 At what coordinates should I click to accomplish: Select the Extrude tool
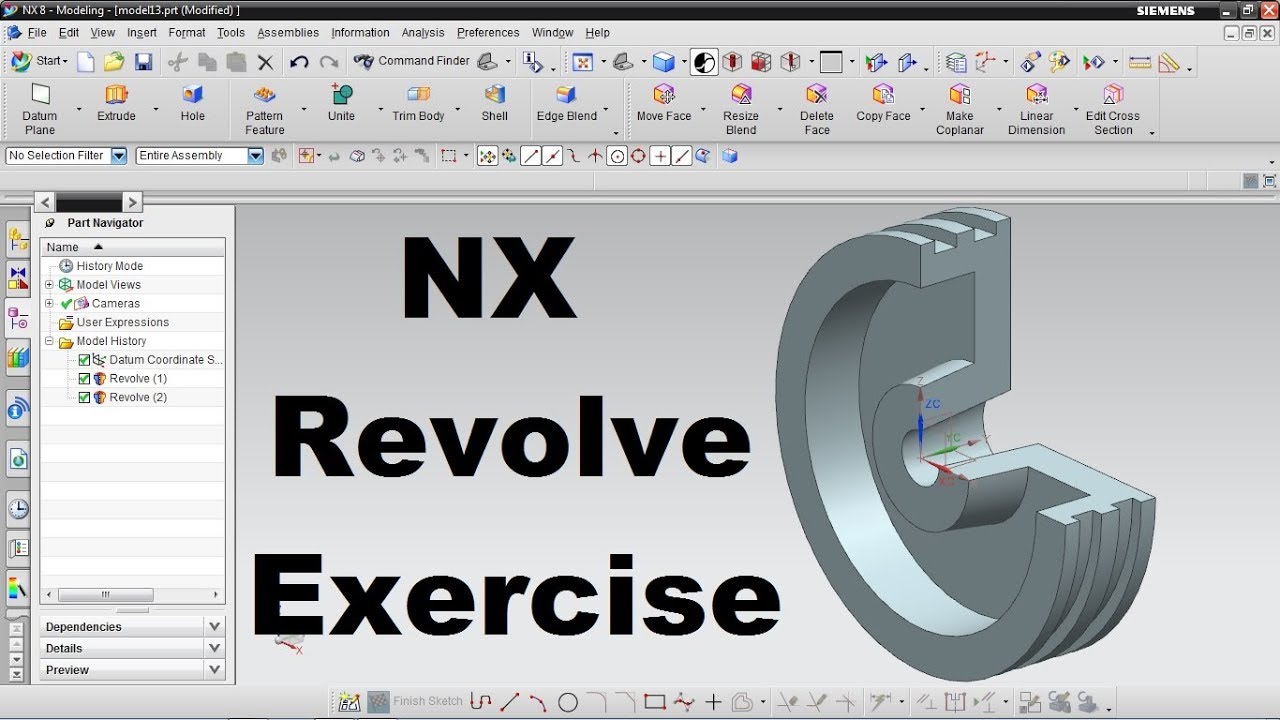click(116, 103)
